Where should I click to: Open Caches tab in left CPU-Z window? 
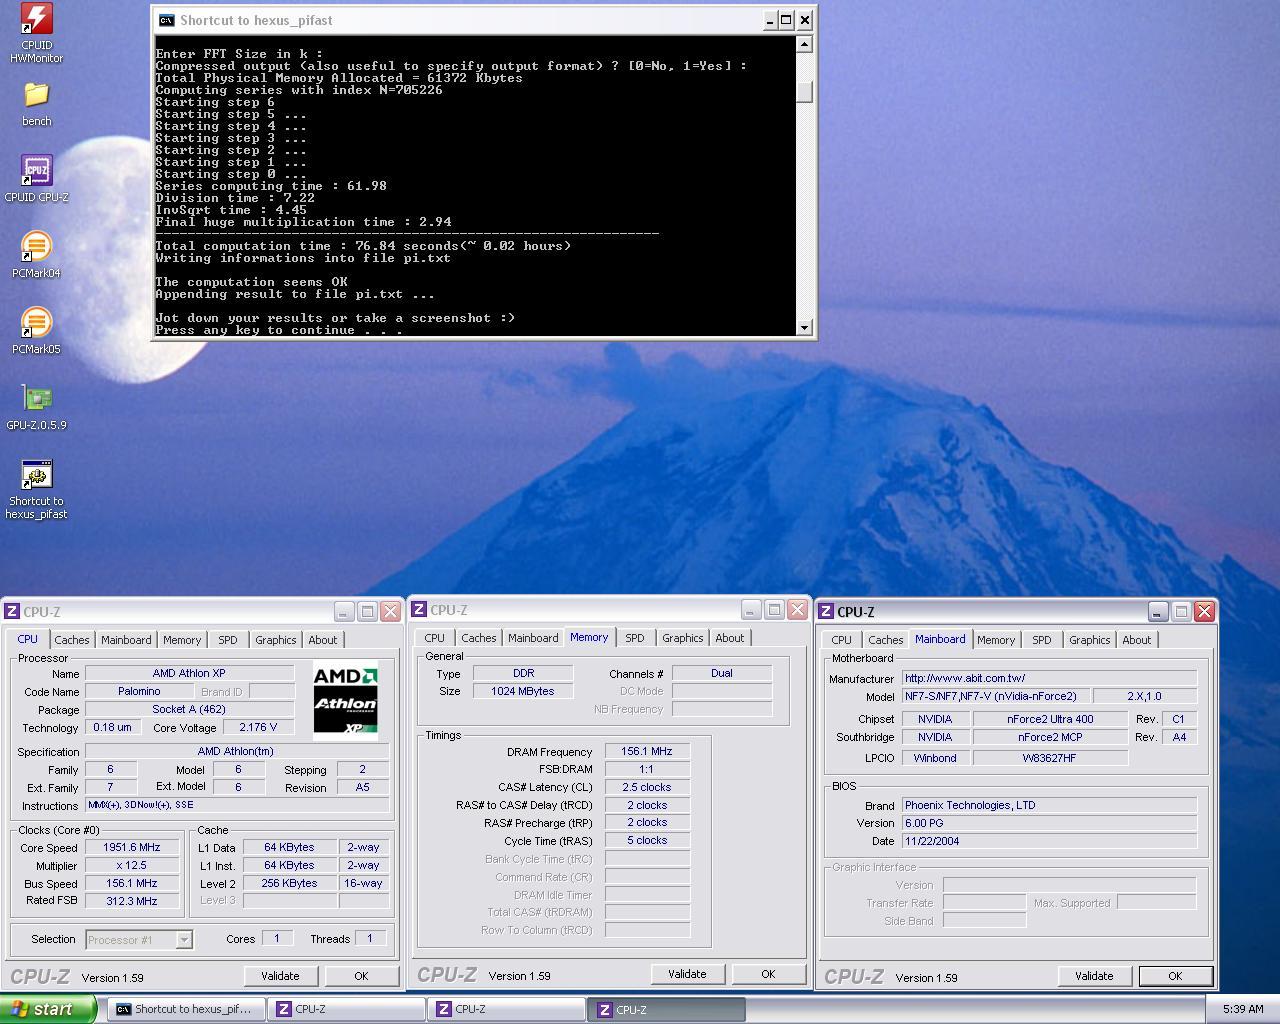coord(72,640)
